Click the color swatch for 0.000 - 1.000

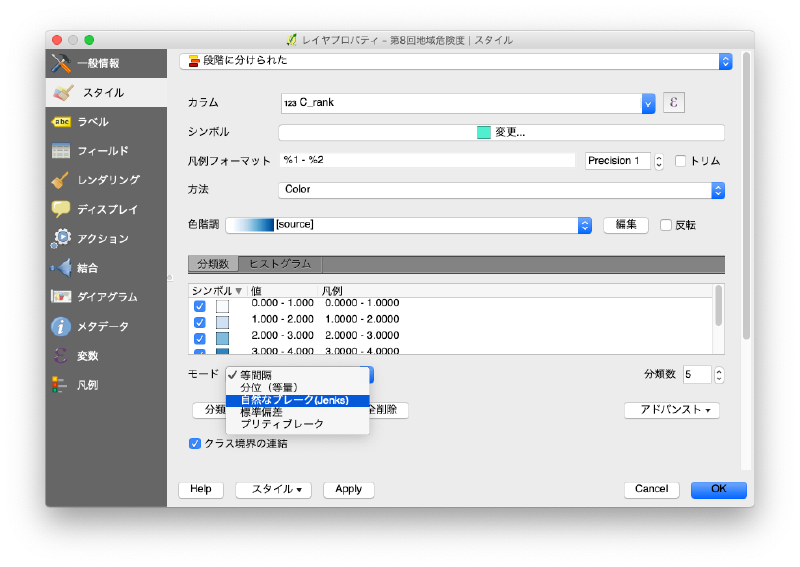pos(222,306)
